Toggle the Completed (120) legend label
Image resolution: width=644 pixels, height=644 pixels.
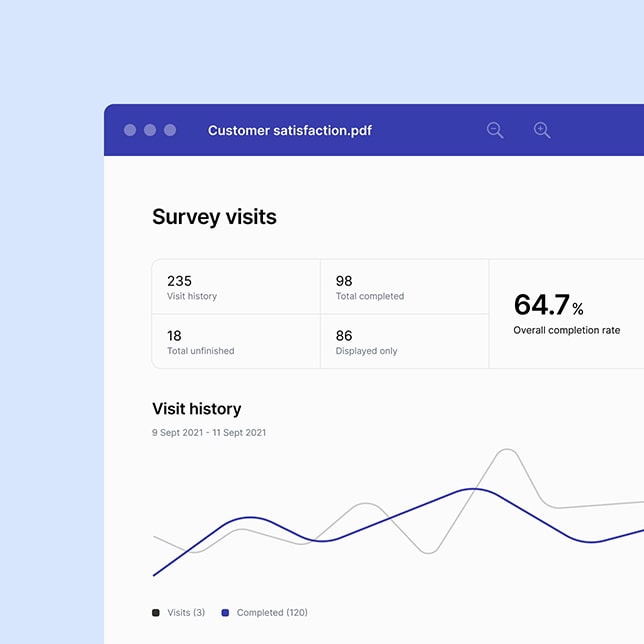(x=272, y=612)
